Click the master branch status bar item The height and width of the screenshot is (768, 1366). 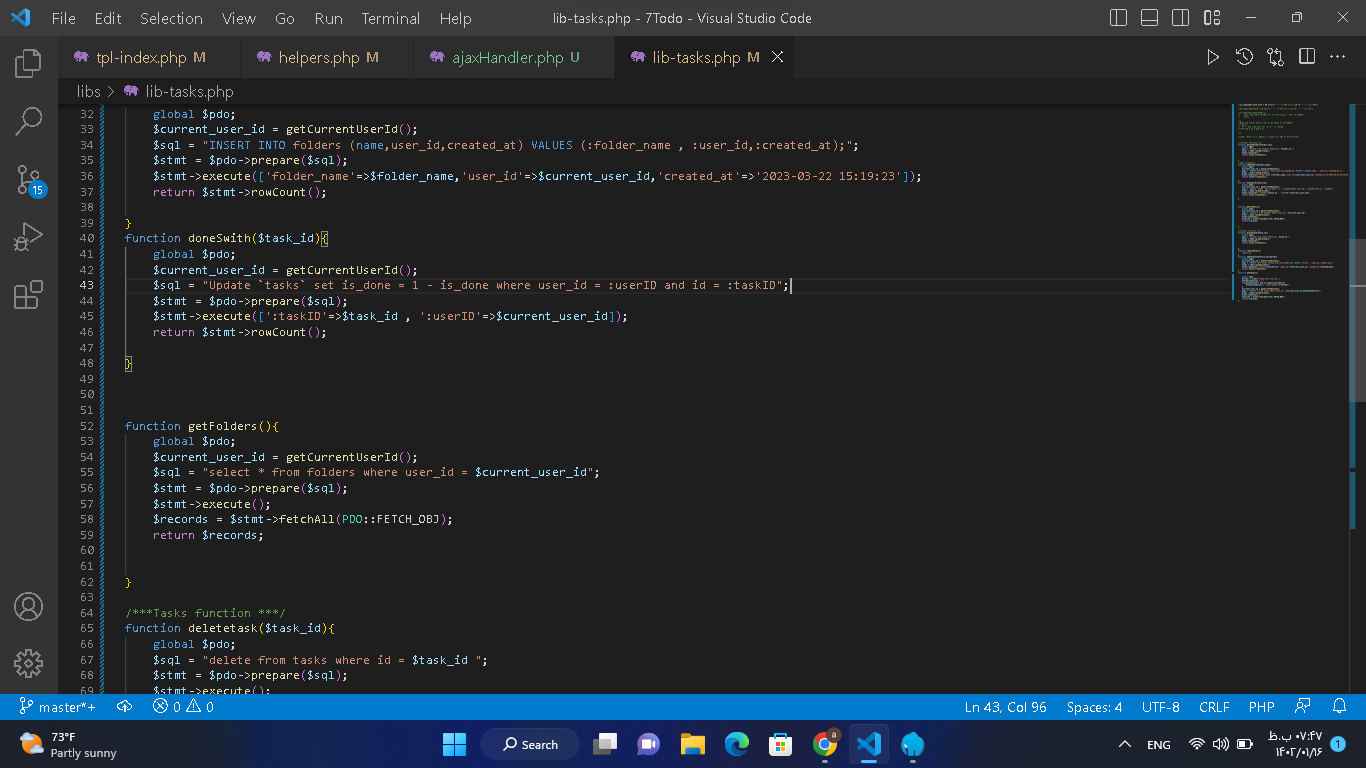[x=58, y=707]
